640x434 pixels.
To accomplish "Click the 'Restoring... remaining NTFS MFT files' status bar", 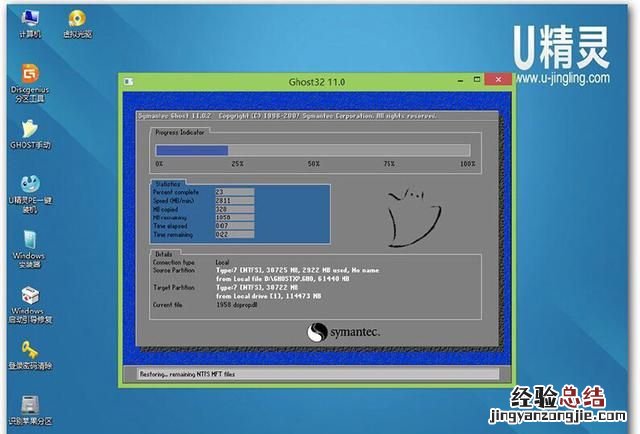I will pyautogui.click(x=318, y=374).
